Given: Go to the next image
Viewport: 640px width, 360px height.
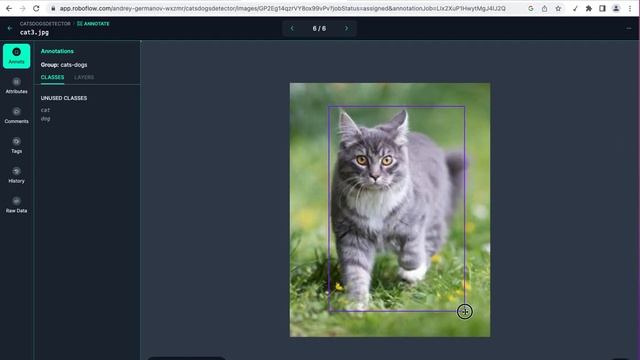Looking at the screenshot, I should (347, 28).
